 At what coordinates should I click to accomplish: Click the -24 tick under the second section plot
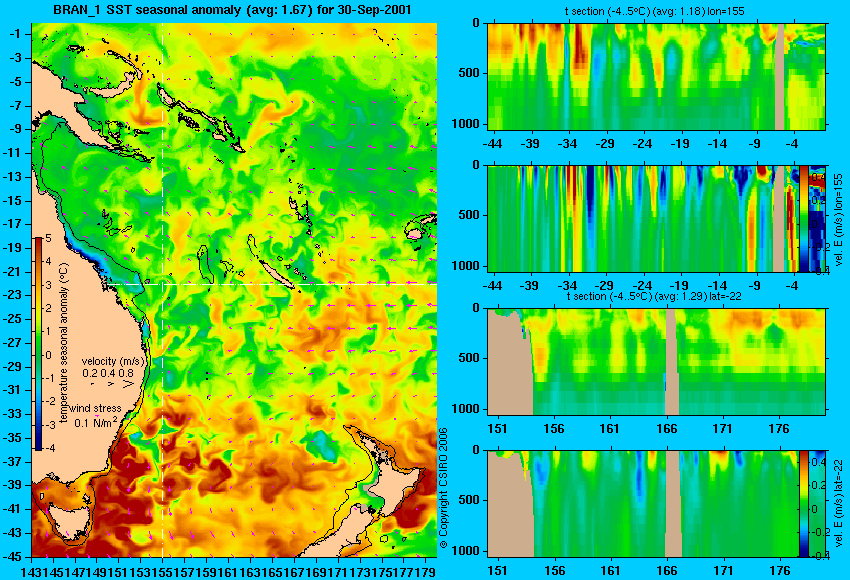tap(642, 286)
